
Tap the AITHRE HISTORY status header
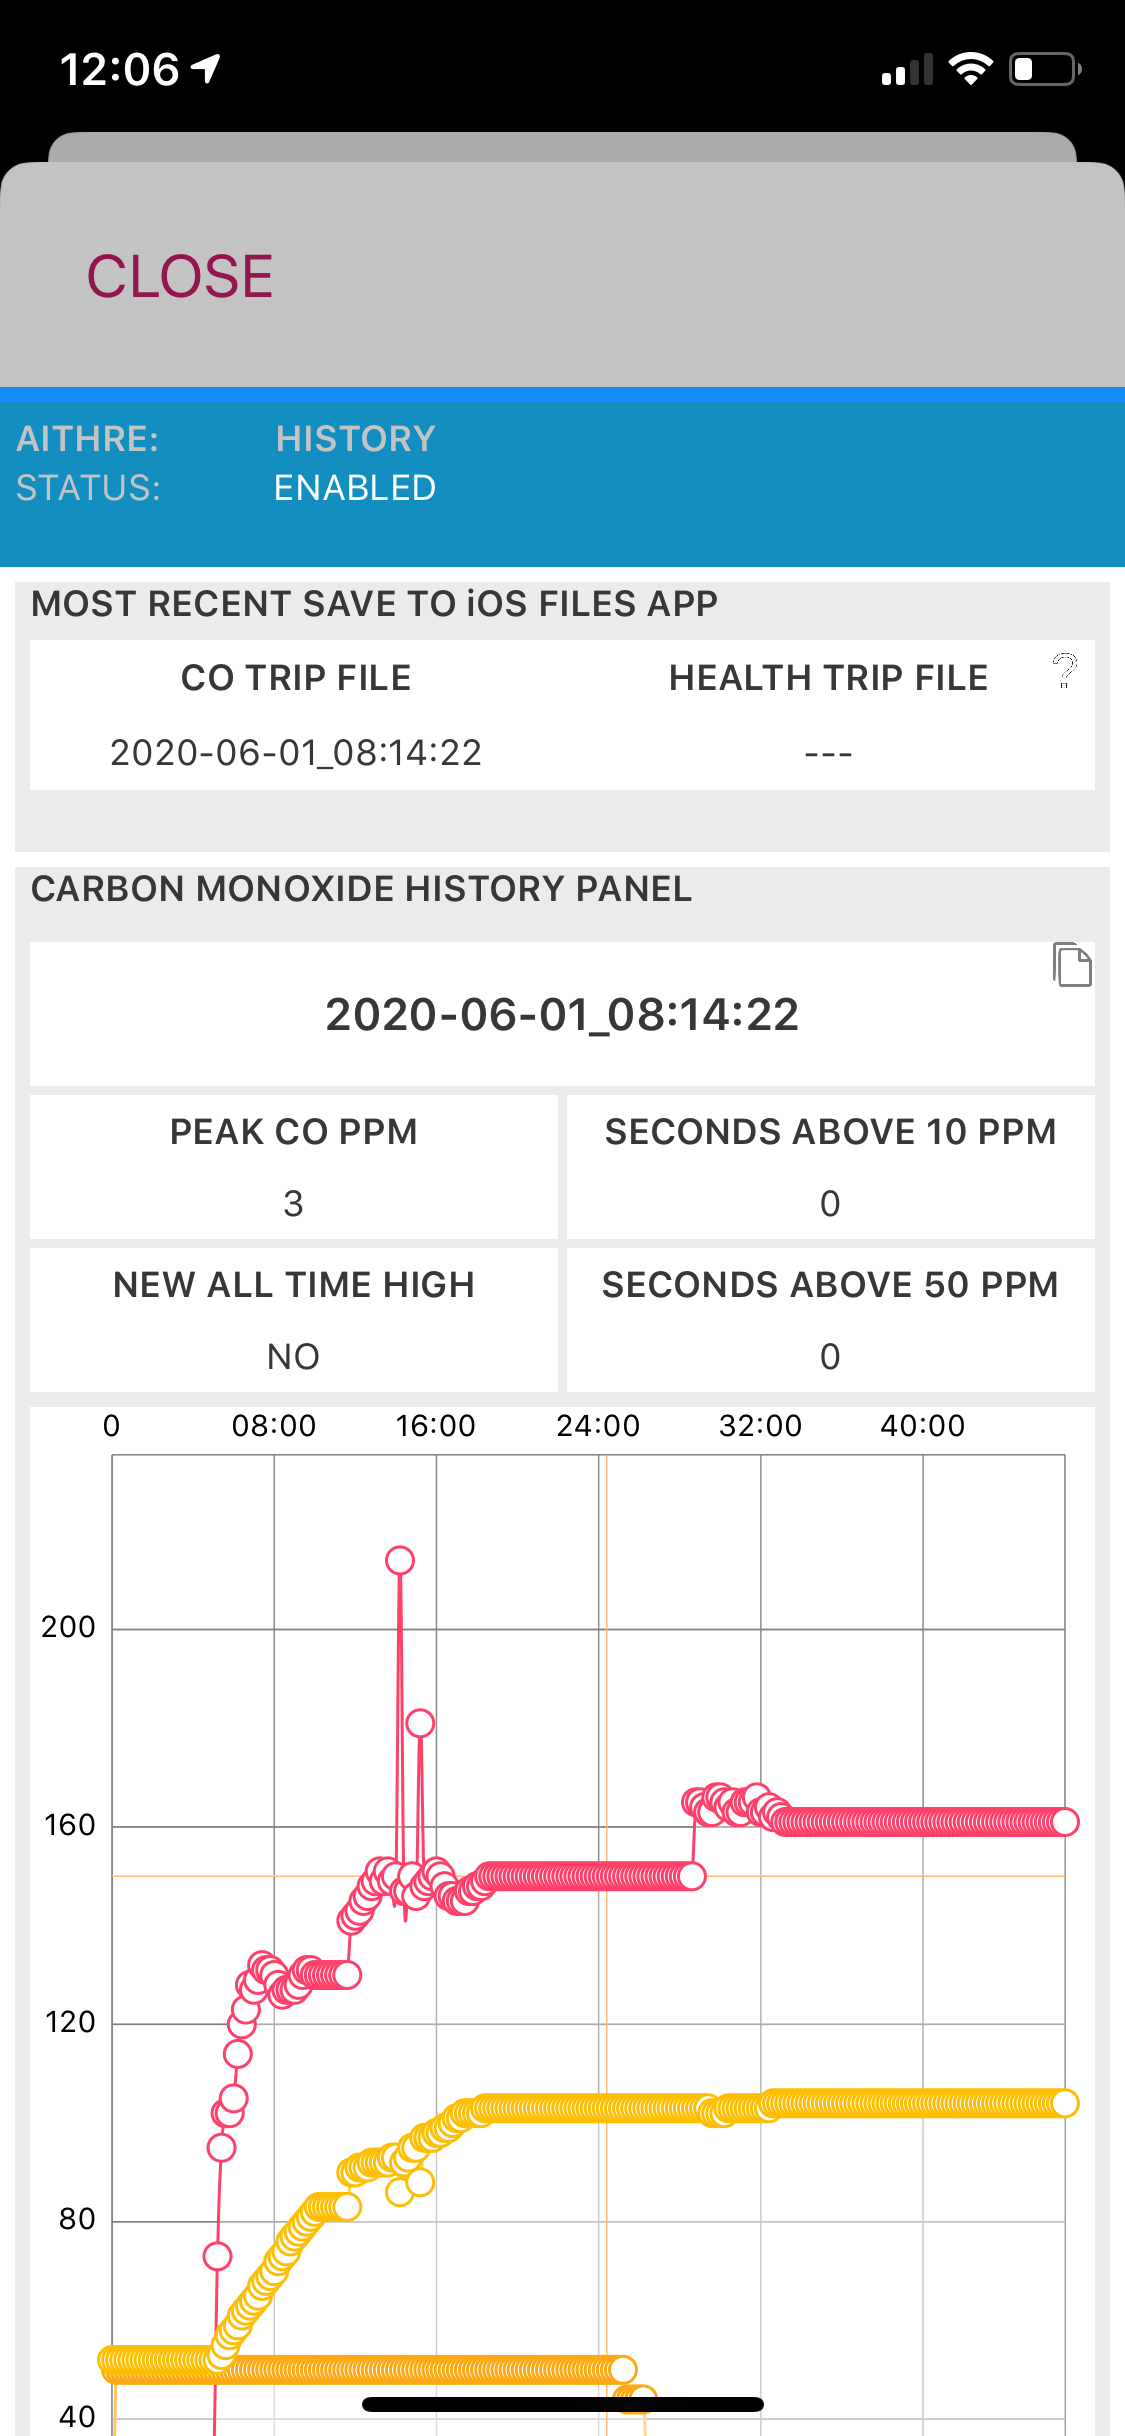(226, 463)
